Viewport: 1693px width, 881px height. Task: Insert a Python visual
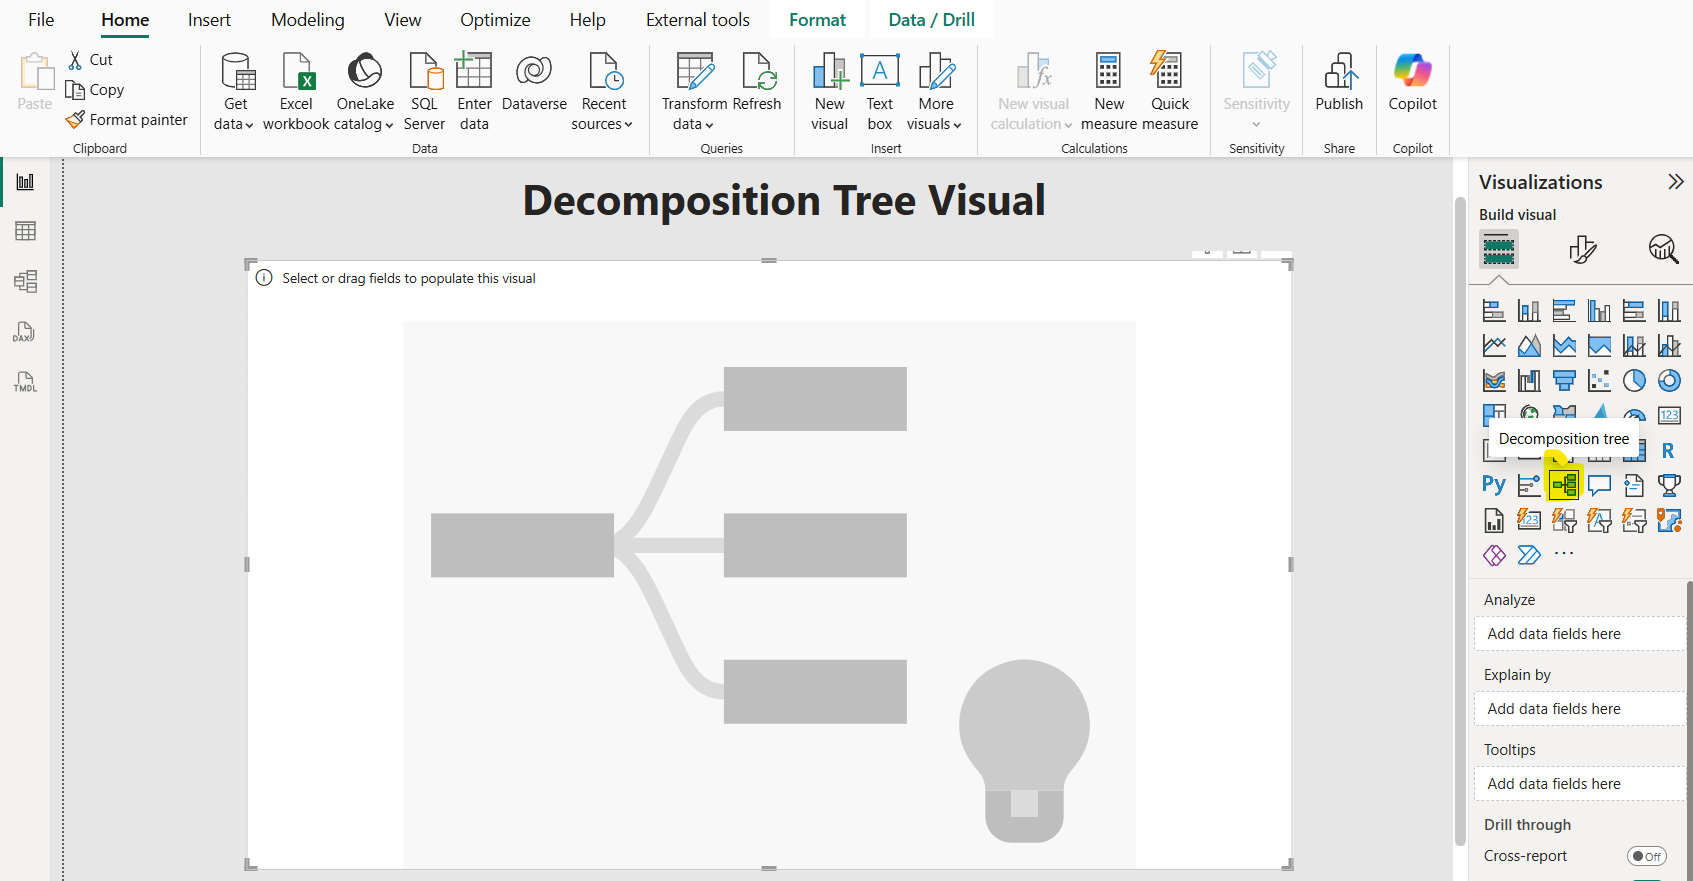(1494, 486)
